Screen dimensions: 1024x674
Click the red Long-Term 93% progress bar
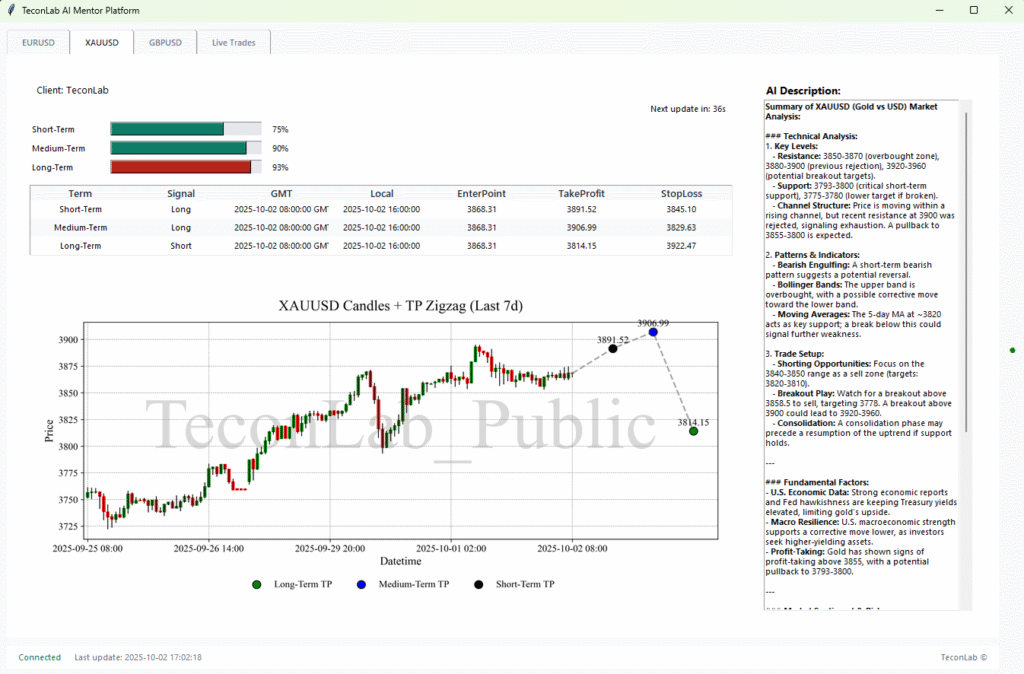coord(185,167)
